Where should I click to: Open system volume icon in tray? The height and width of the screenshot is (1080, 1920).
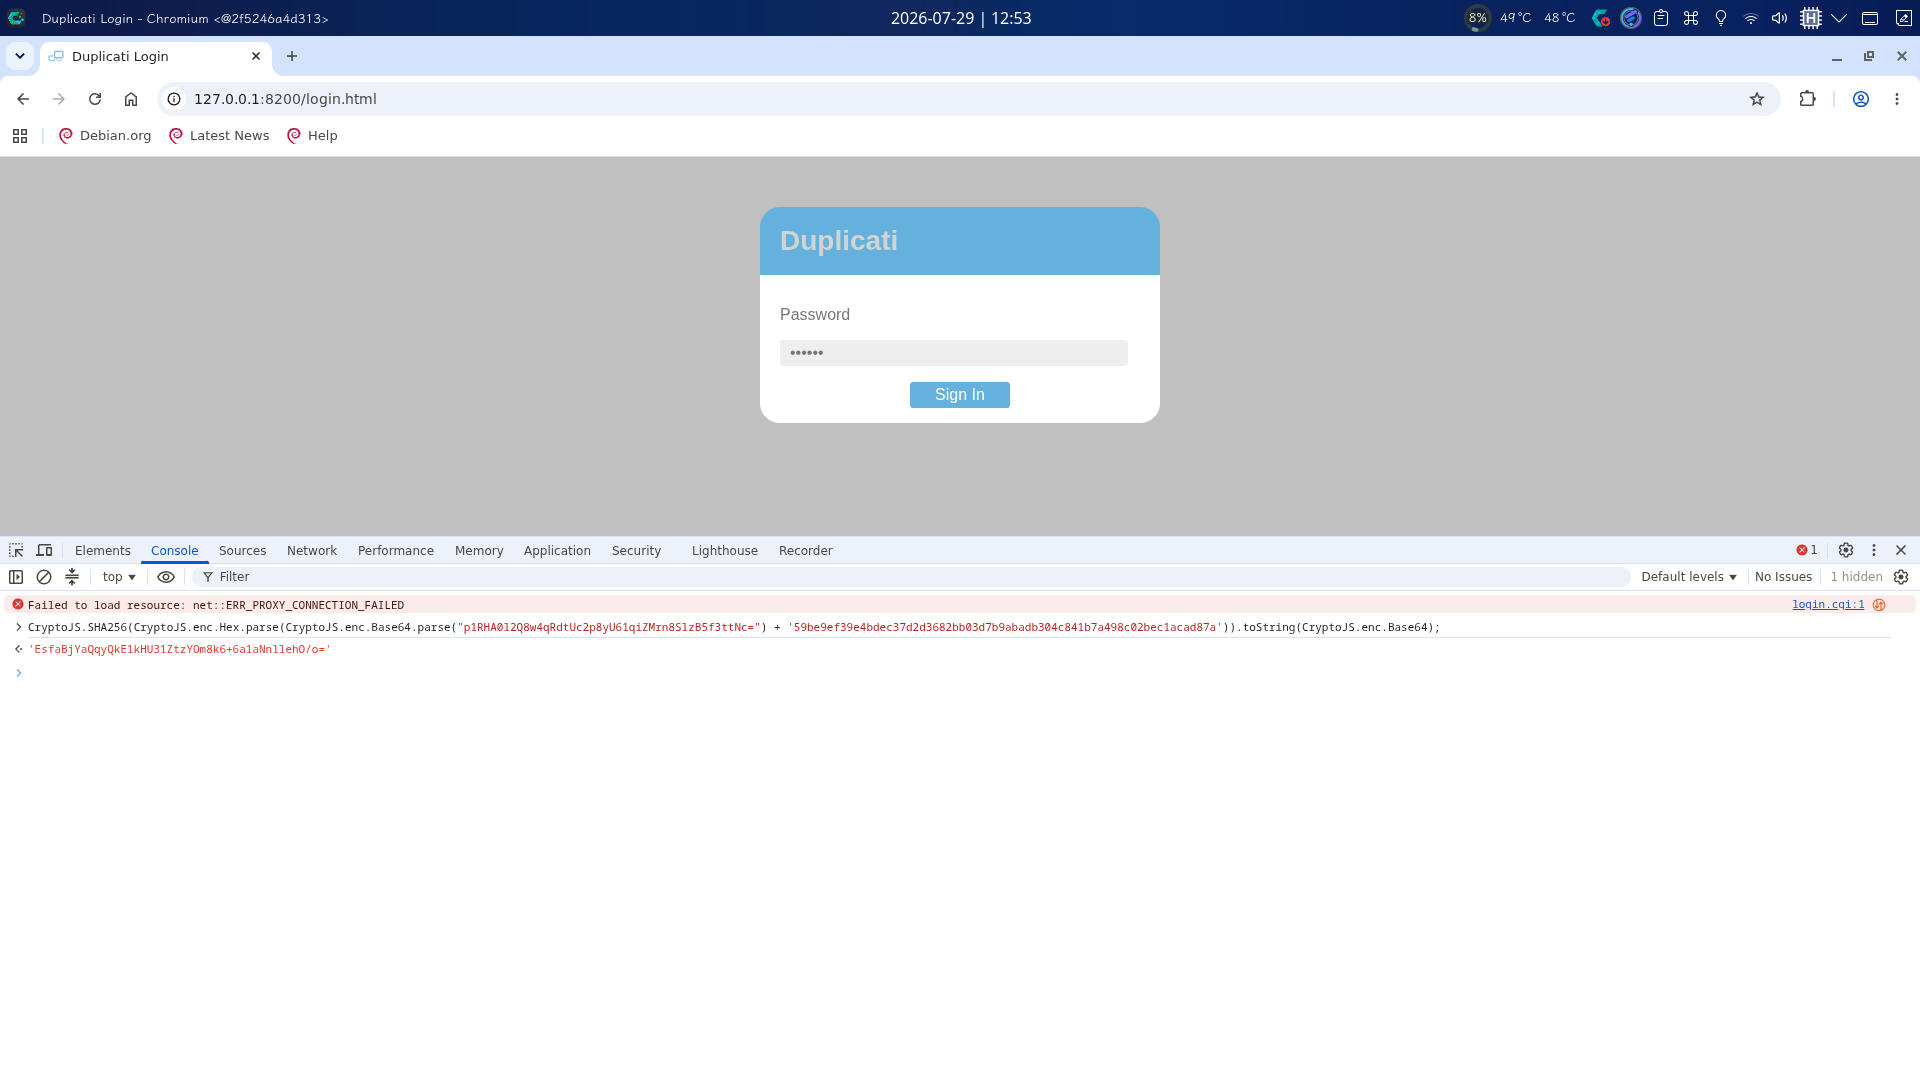tap(1780, 18)
